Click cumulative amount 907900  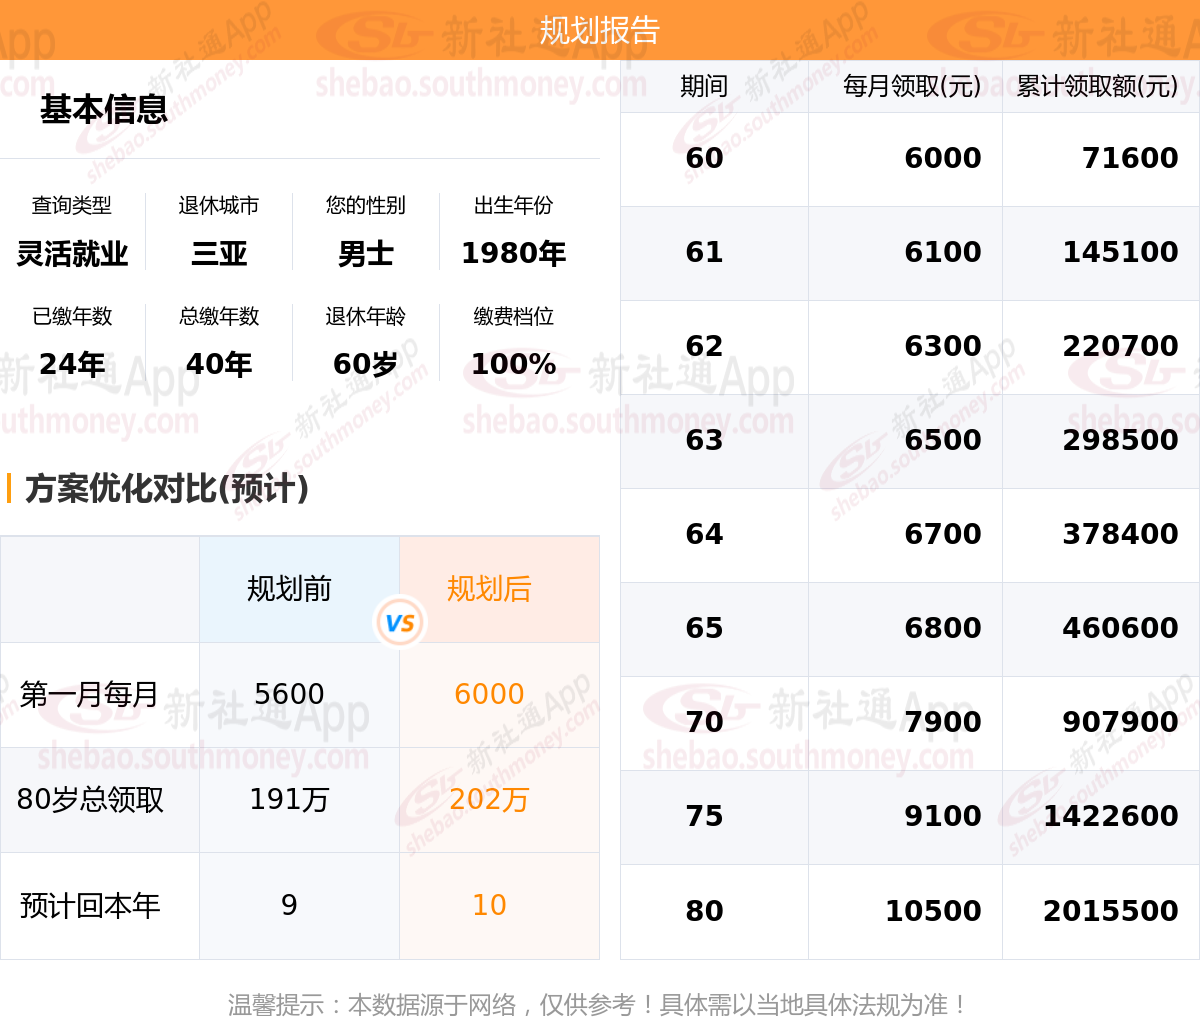click(1121, 722)
